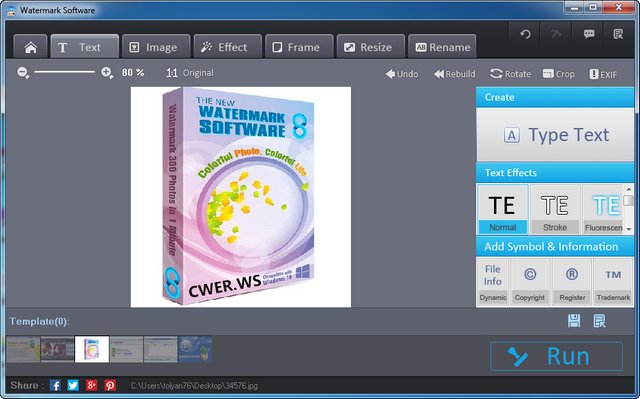Open the Effect tab
The height and width of the screenshot is (399, 640).
pyautogui.click(x=227, y=47)
